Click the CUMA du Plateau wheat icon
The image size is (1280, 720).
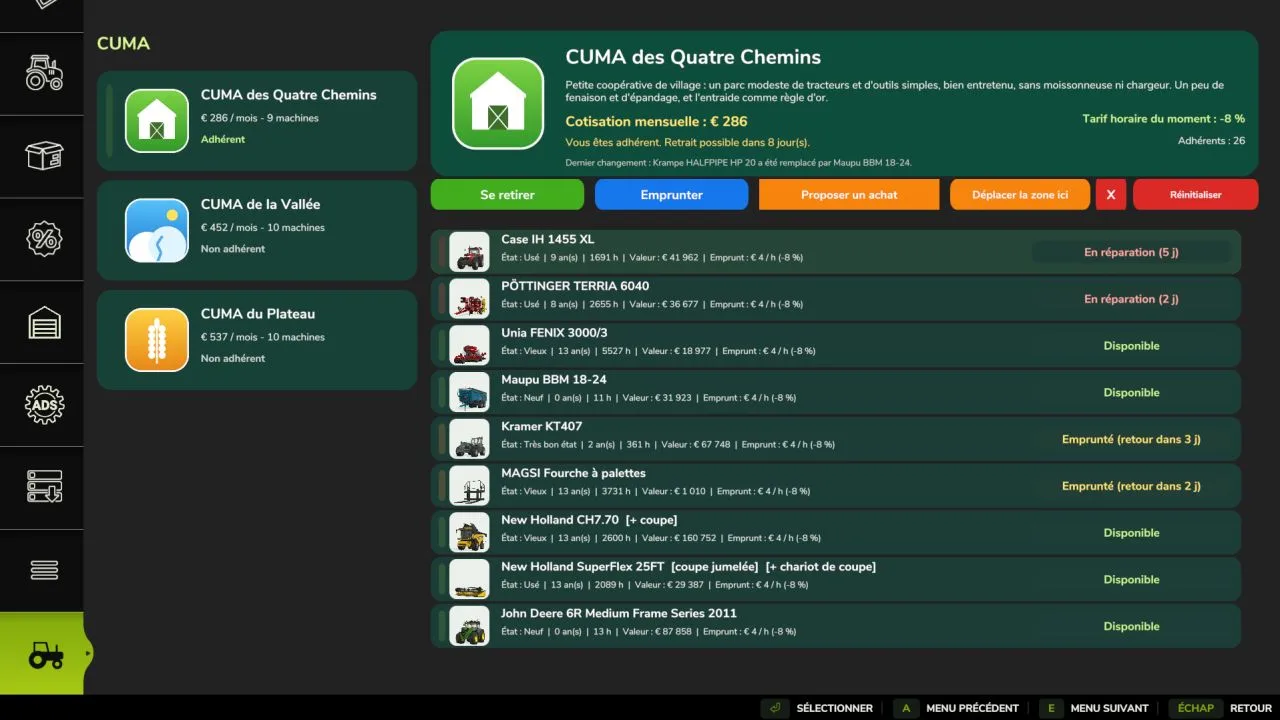click(x=157, y=340)
